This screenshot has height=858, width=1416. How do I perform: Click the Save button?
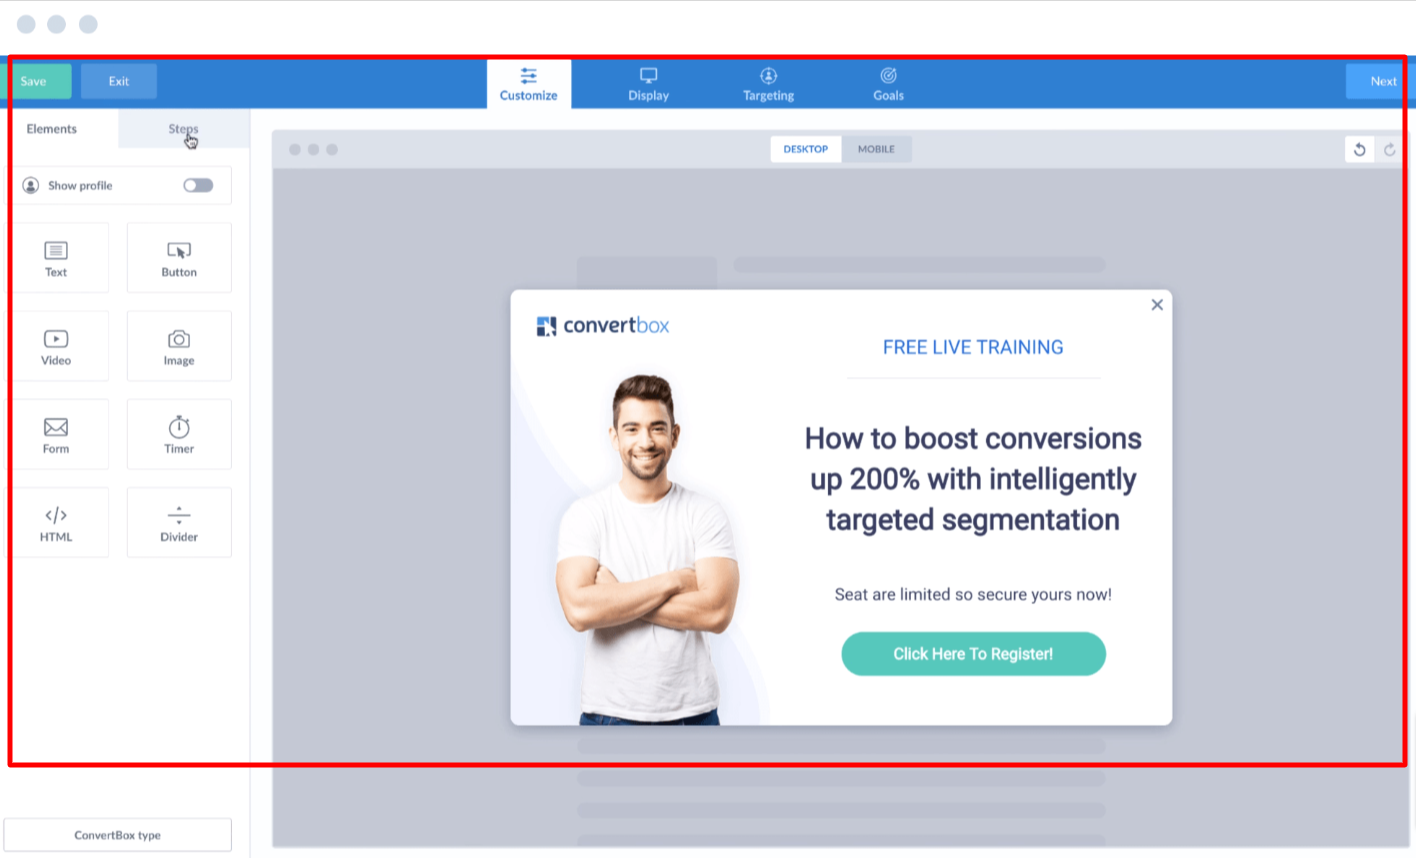(36, 81)
